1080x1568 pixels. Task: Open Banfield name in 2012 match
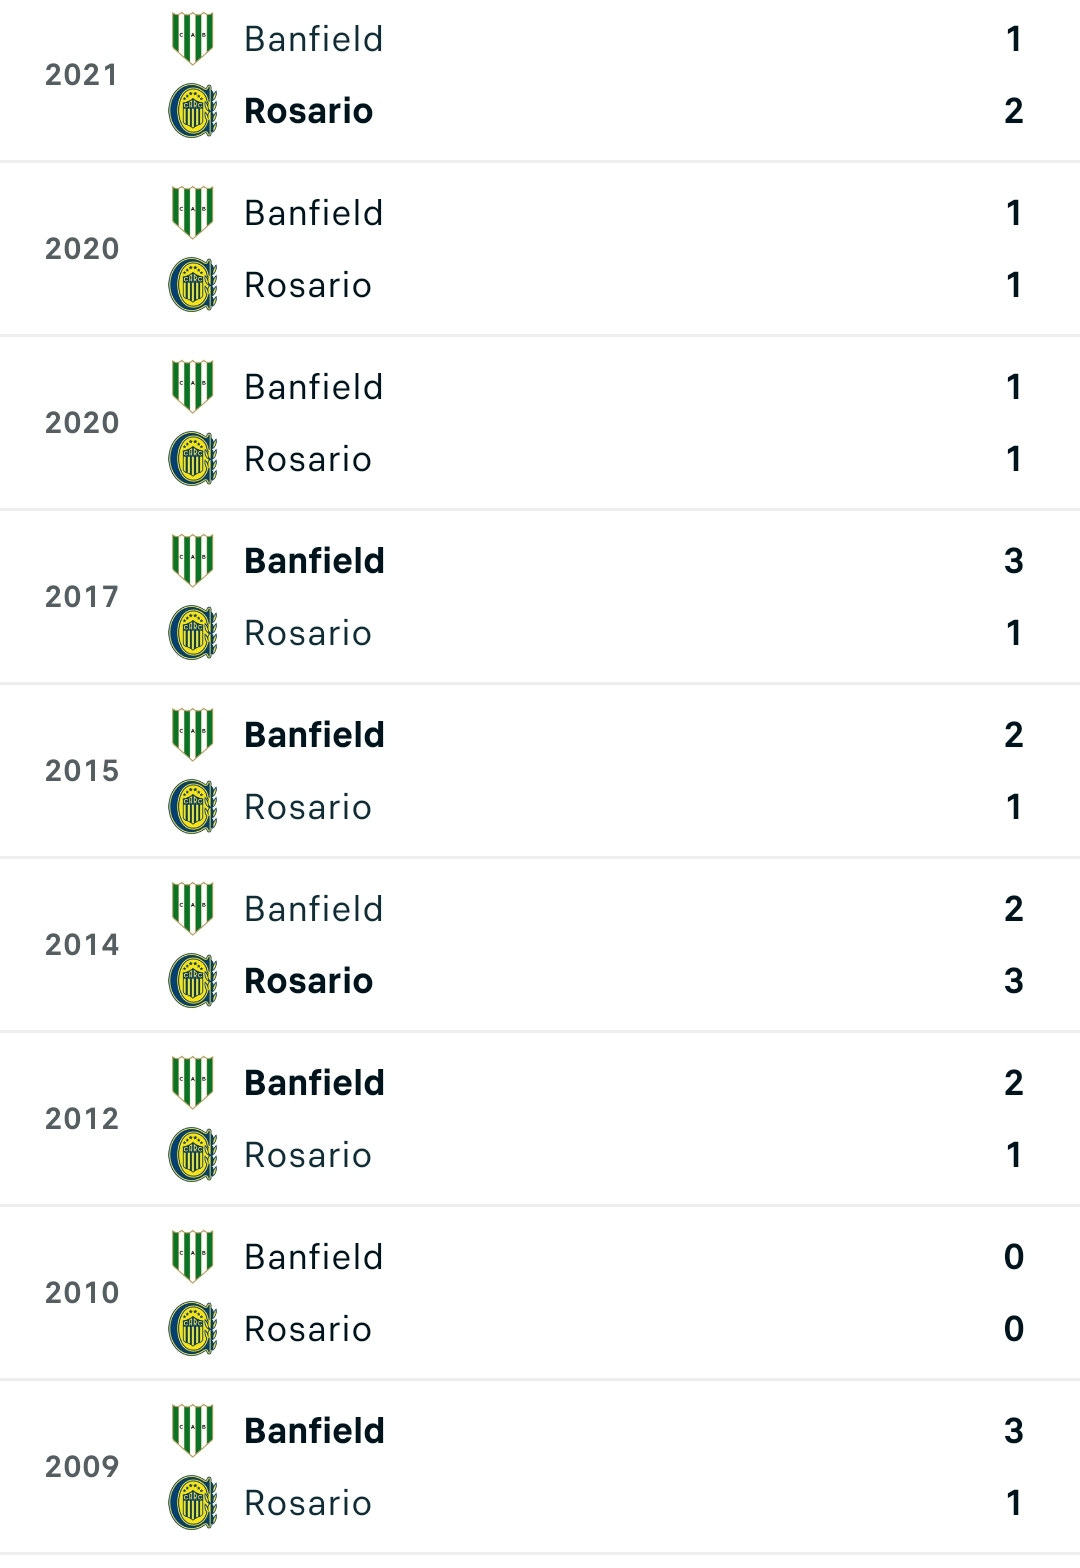pos(314,1083)
